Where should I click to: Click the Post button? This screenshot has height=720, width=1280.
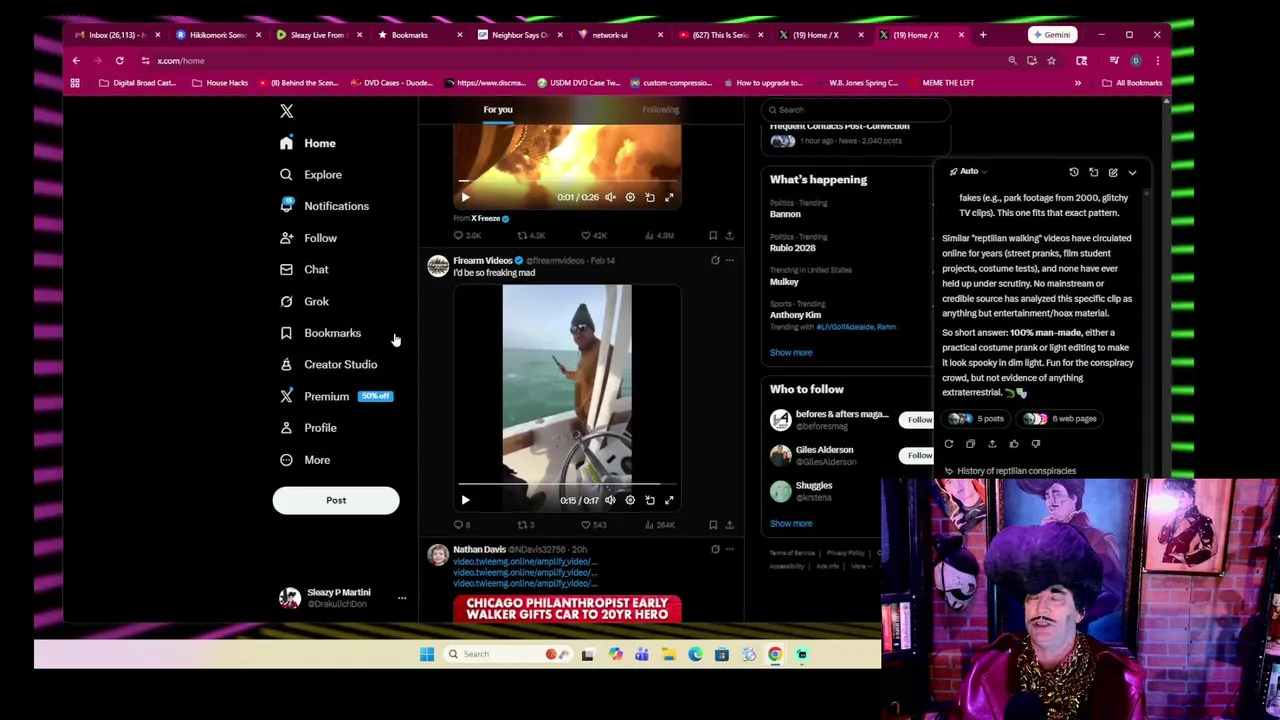coord(336,500)
